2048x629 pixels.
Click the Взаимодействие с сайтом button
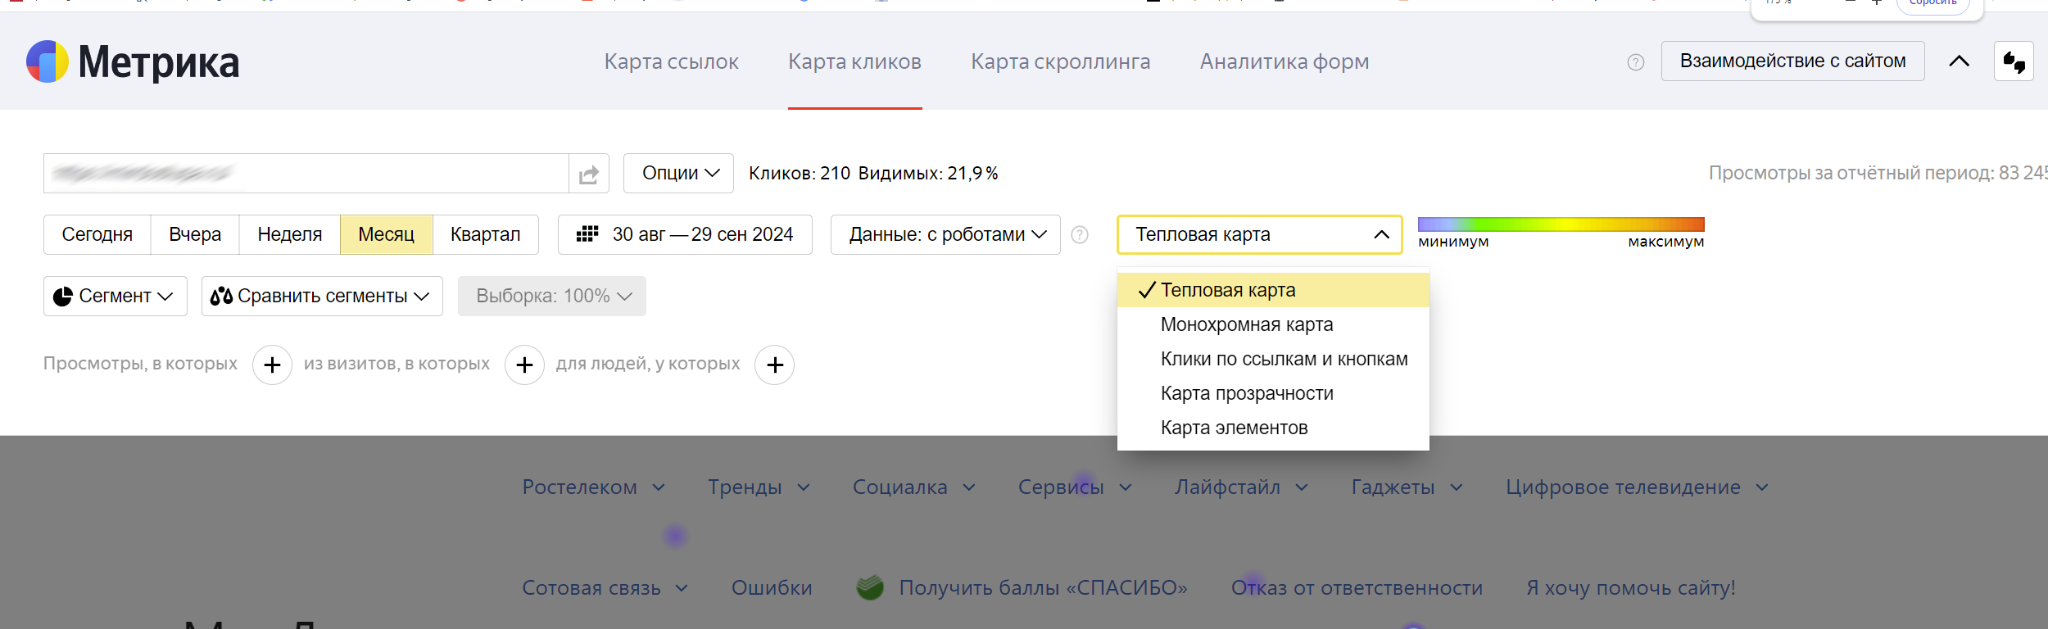click(x=1792, y=61)
